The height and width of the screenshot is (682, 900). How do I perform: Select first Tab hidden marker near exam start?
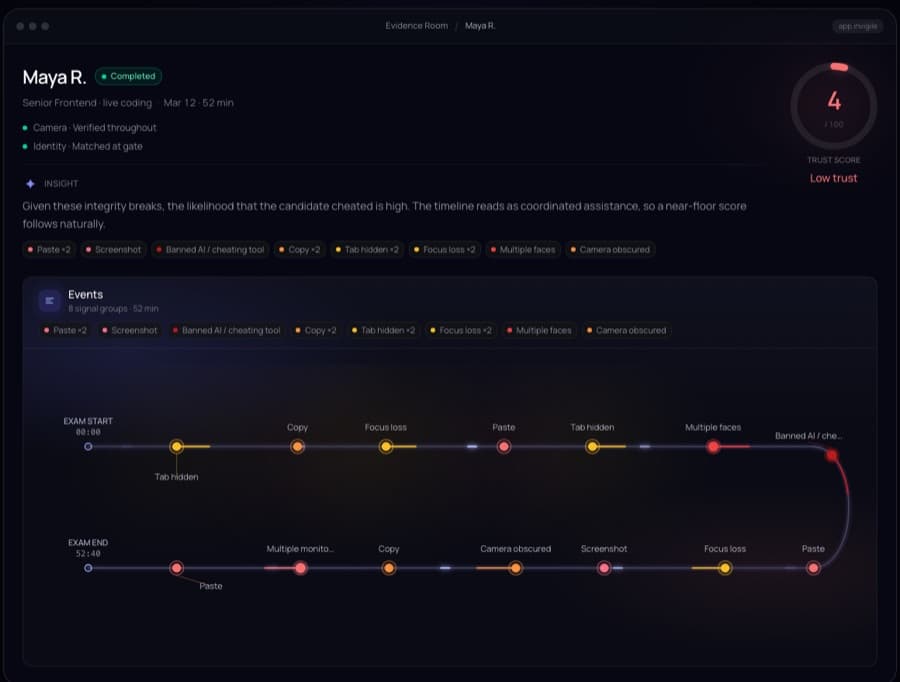pos(177,447)
